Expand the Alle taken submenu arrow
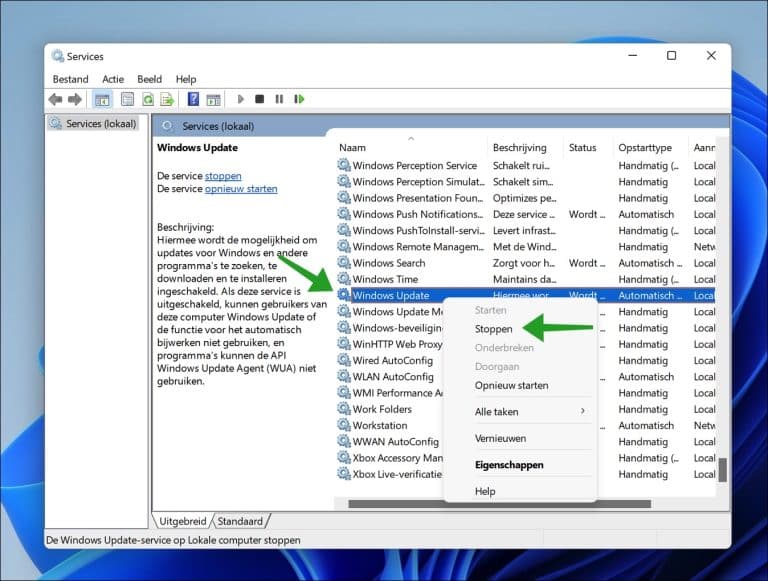The width and height of the screenshot is (768, 581). point(582,411)
